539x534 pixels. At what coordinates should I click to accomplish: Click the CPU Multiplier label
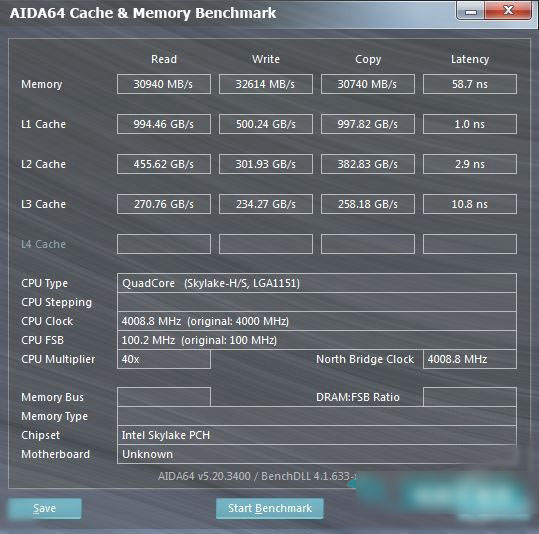tap(58, 359)
